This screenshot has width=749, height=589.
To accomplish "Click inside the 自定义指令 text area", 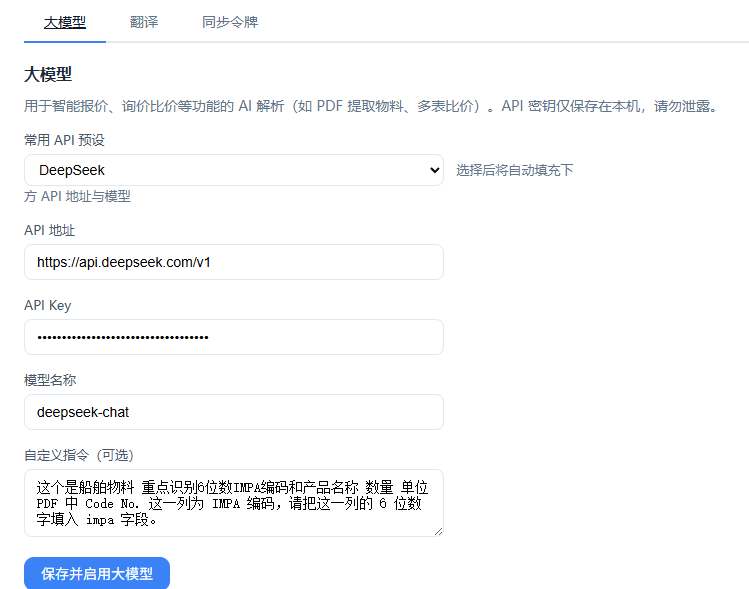I will [x=234, y=503].
